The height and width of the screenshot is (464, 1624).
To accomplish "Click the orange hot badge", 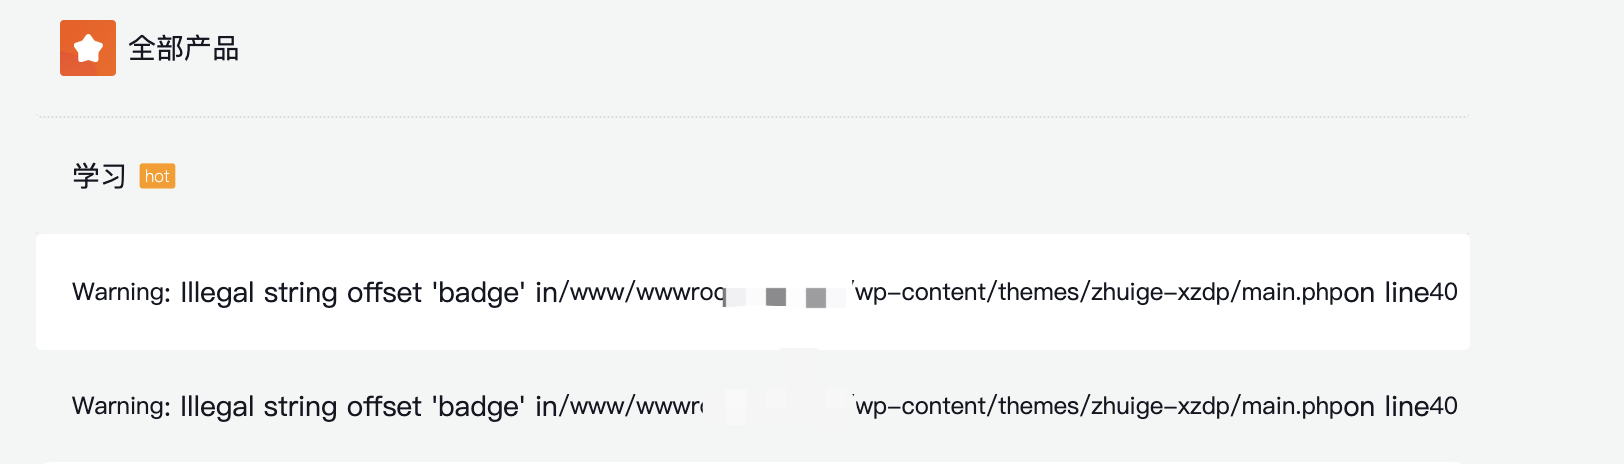I will pos(157,176).
